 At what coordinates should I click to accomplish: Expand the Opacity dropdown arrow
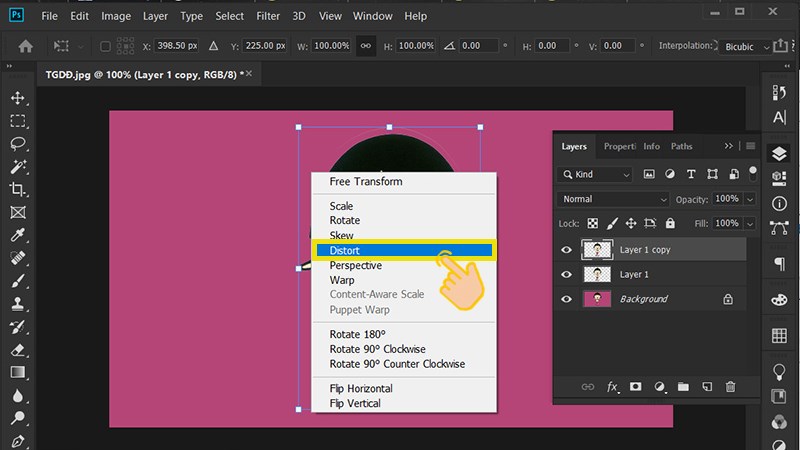pyautogui.click(x=749, y=199)
